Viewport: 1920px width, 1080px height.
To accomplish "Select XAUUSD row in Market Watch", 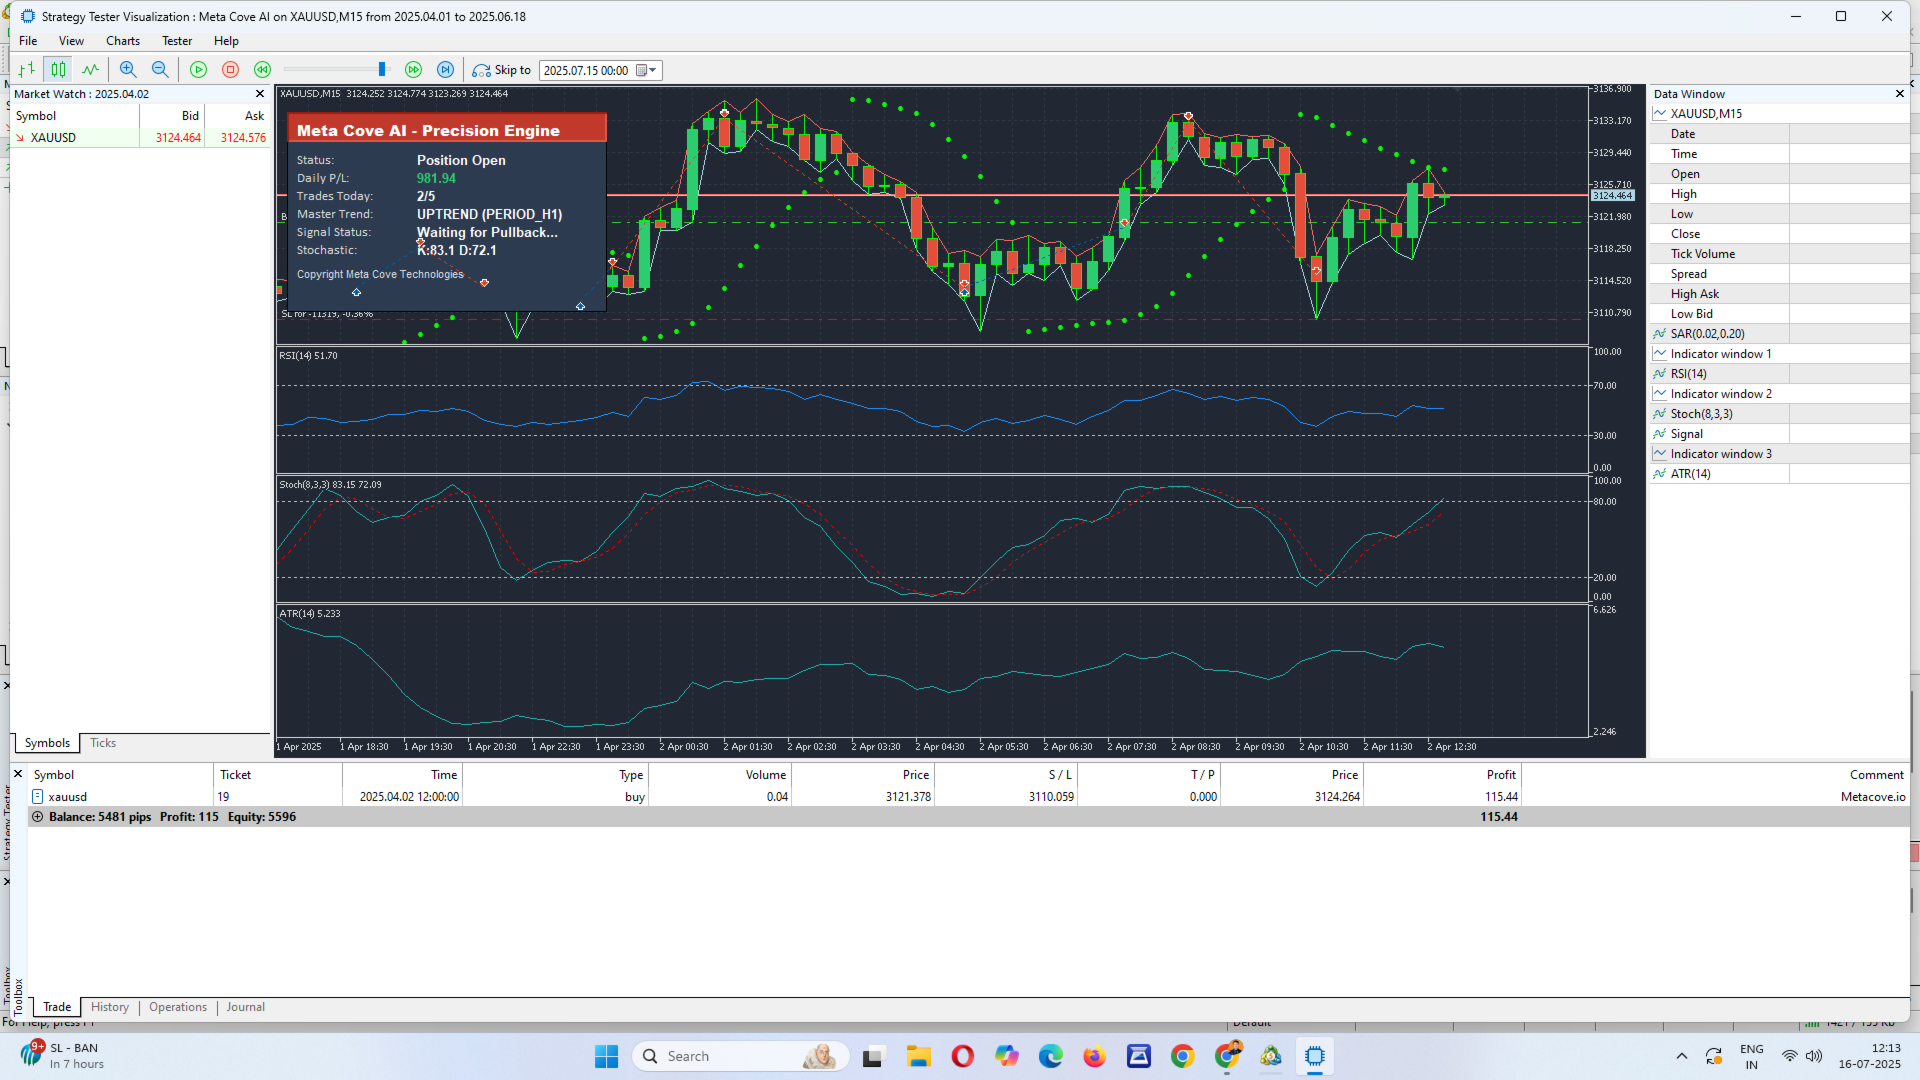I will (140, 138).
